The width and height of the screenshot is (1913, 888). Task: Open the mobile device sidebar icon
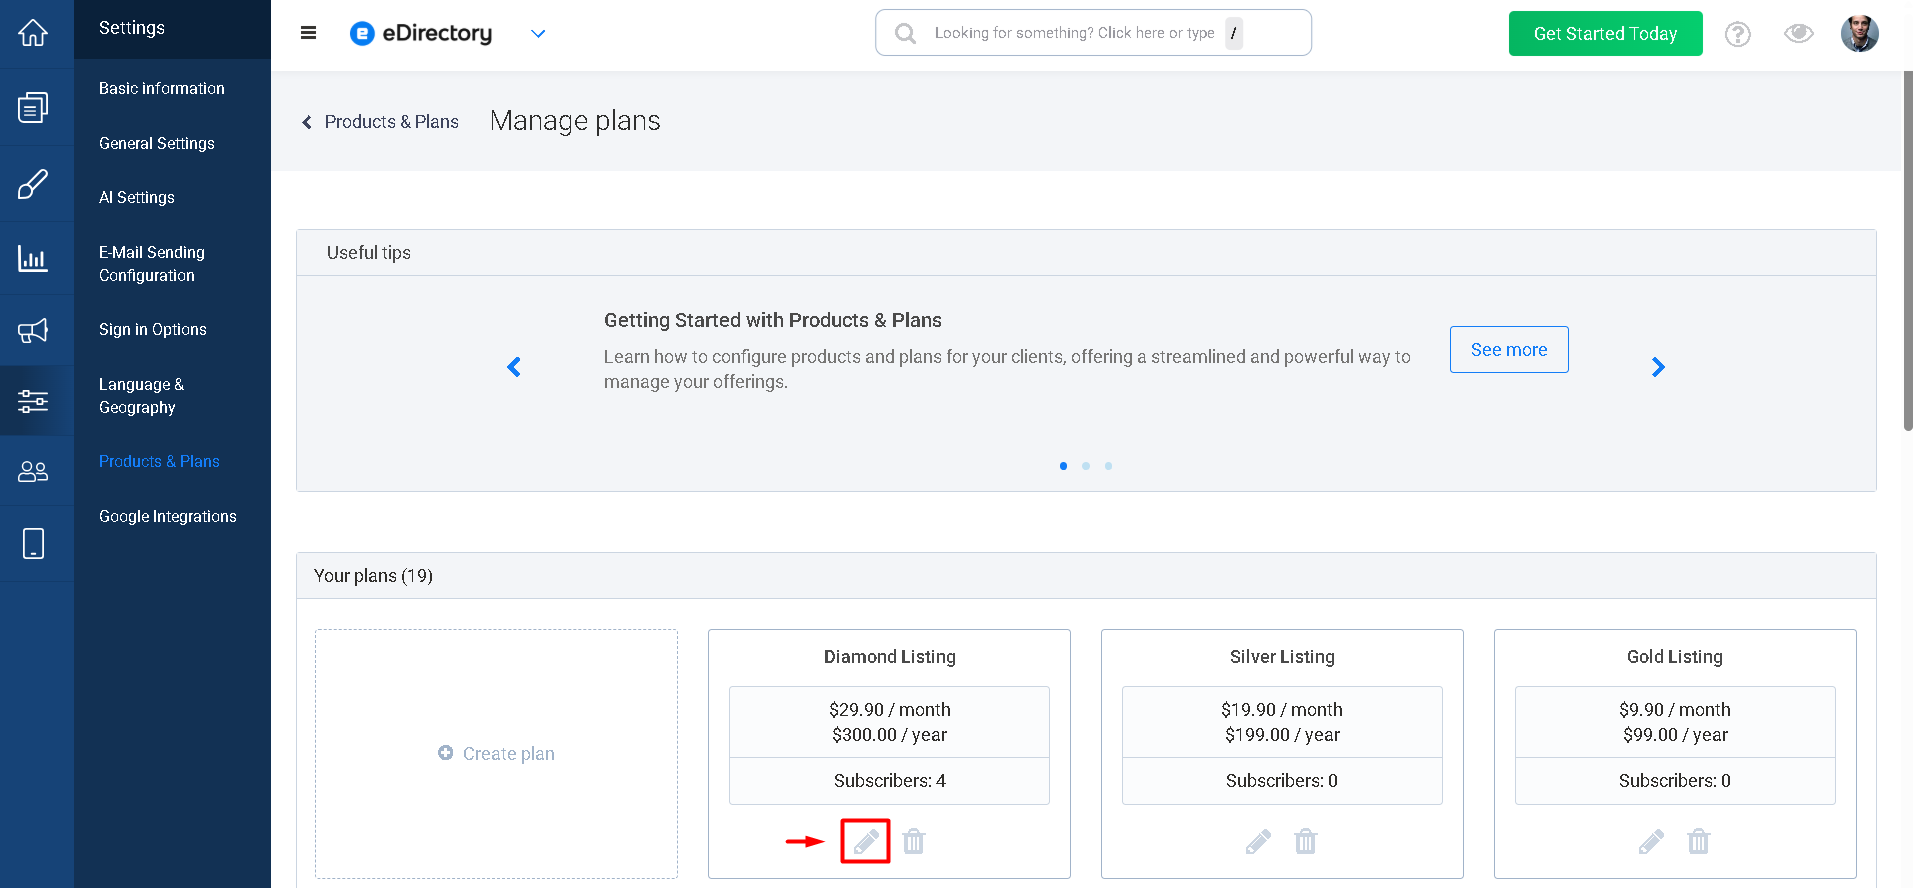tap(33, 543)
